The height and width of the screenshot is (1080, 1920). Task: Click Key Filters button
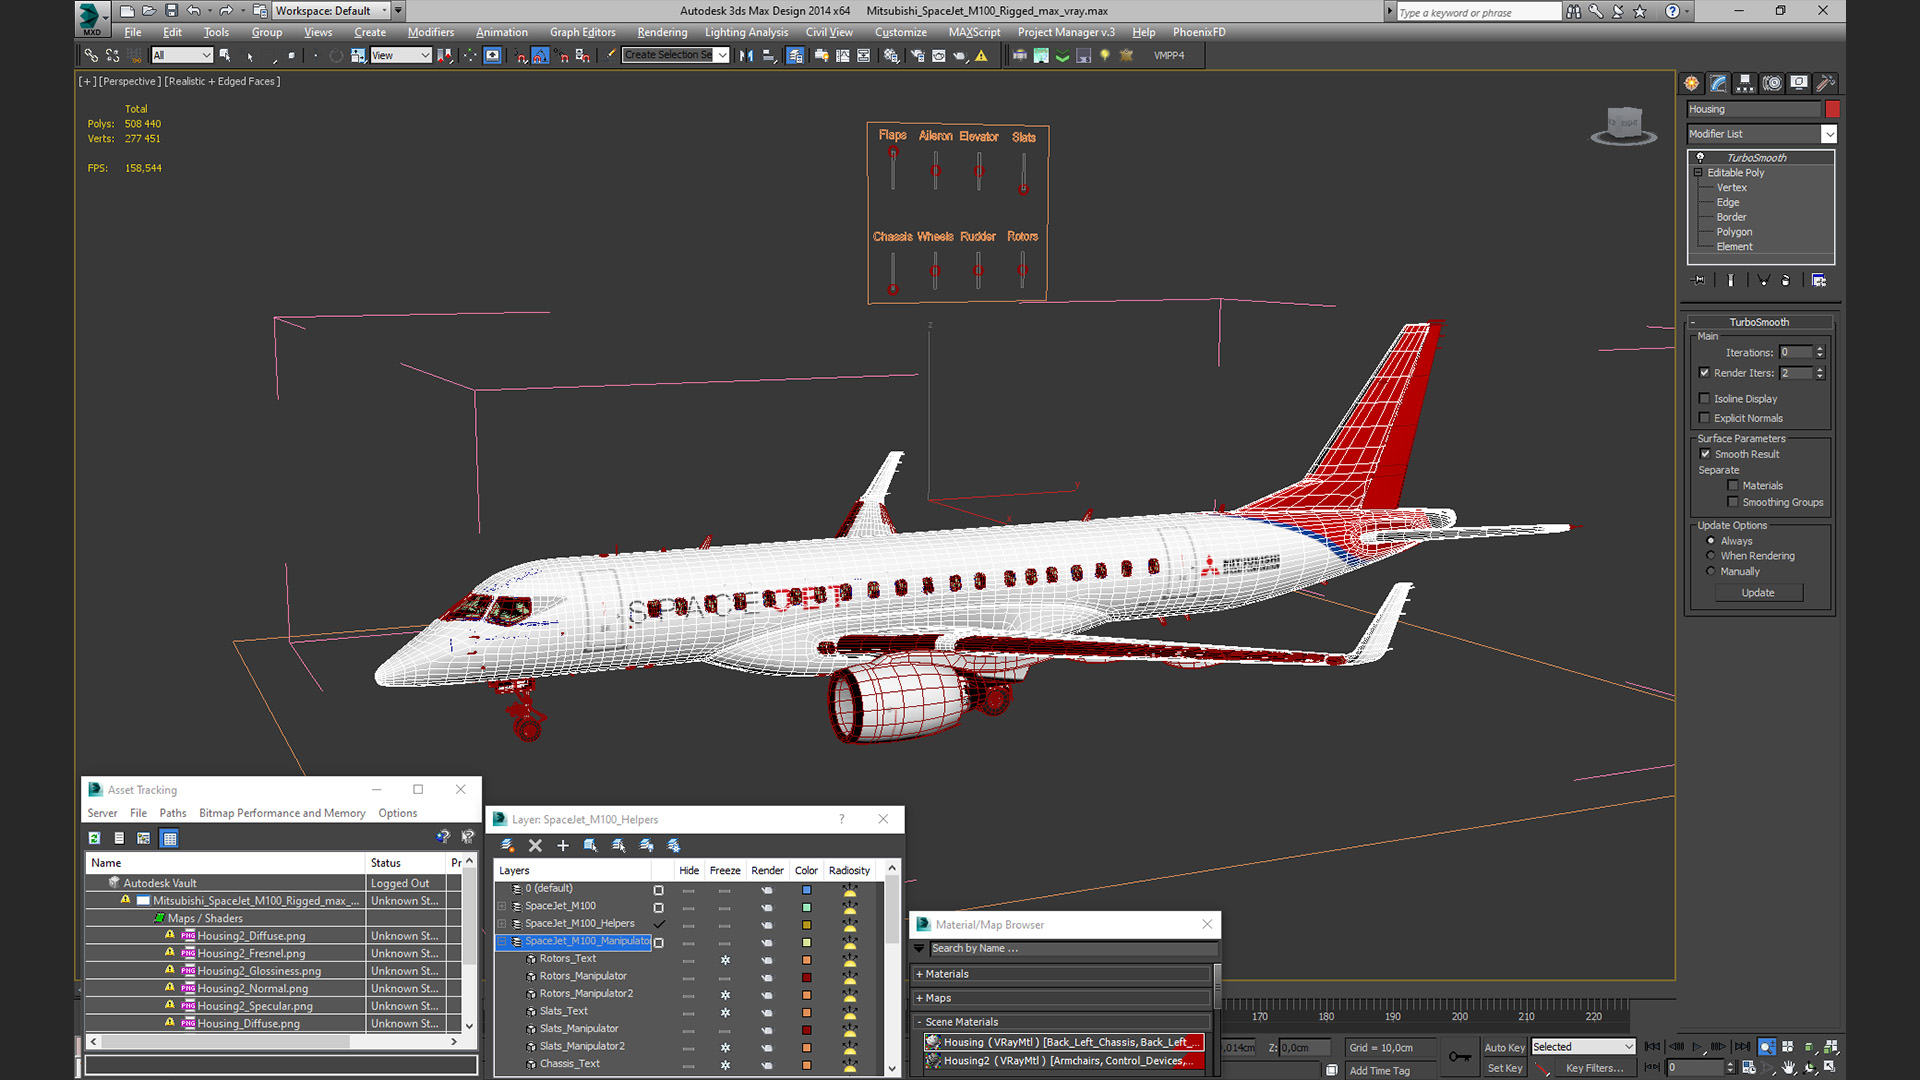tap(1595, 1068)
